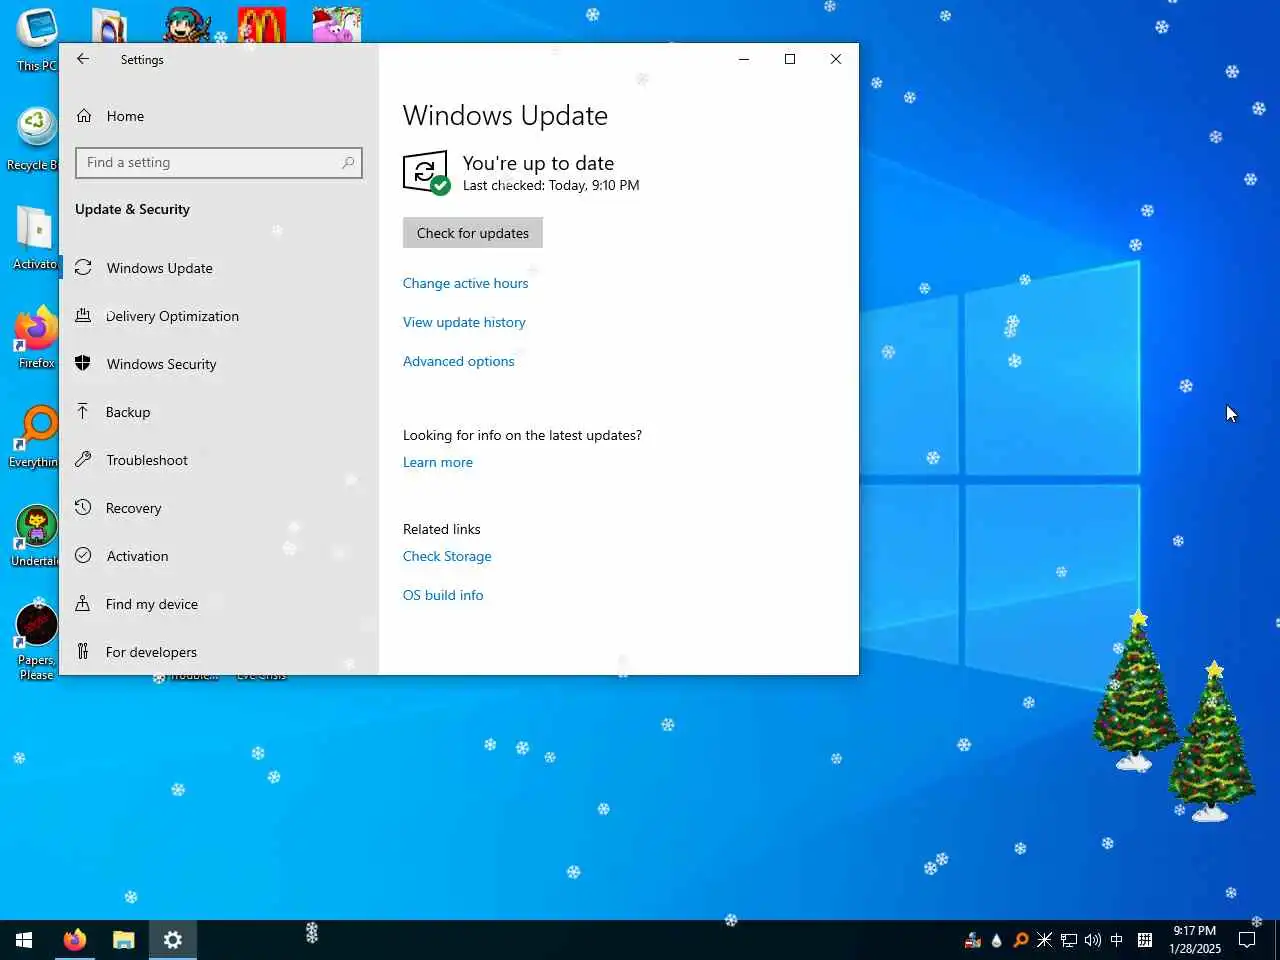
Task: Click the Find a setting search box
Action: tap(219, 163)
